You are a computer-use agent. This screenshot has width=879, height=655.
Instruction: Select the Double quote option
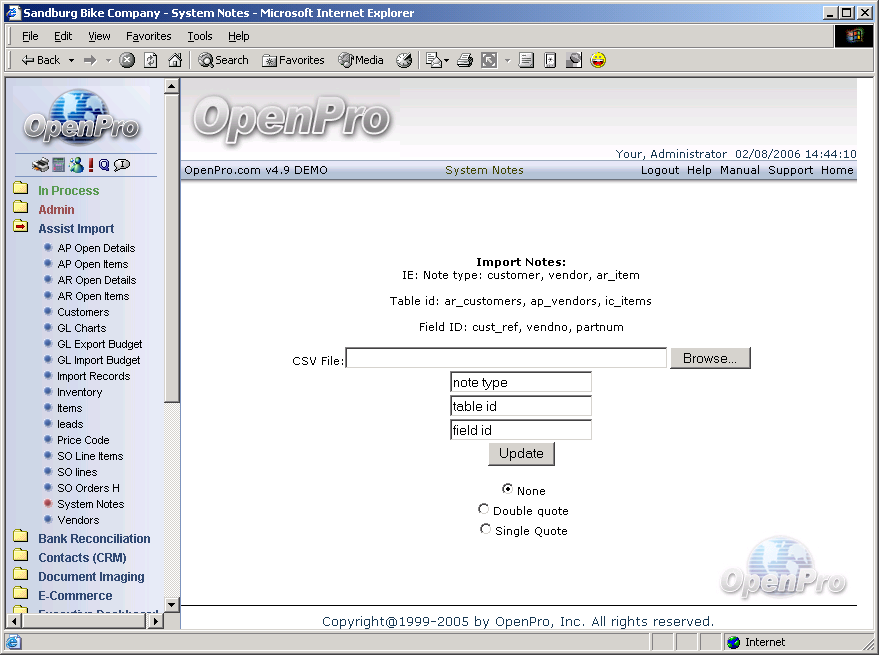click(x=484, y=509)
